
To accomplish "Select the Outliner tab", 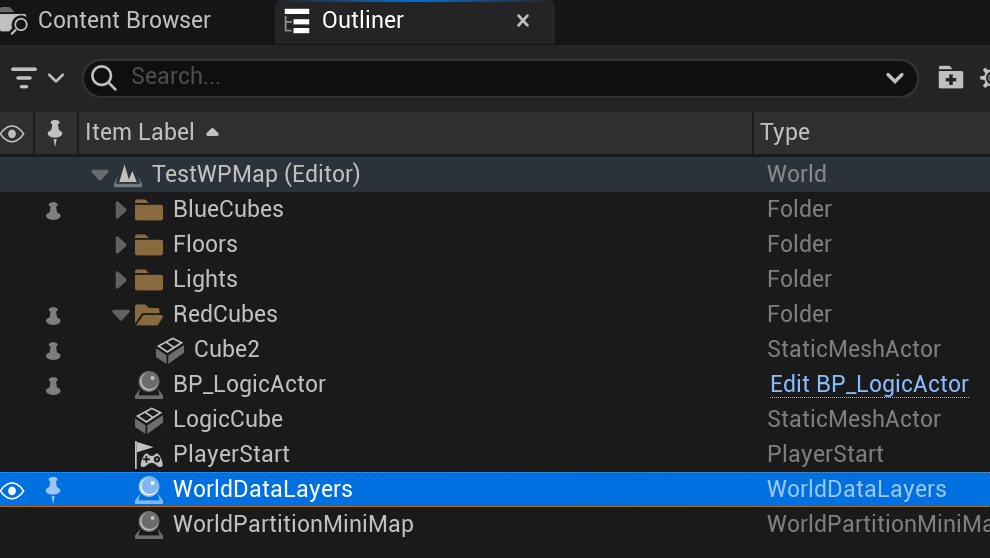I will tap(362, 20).
